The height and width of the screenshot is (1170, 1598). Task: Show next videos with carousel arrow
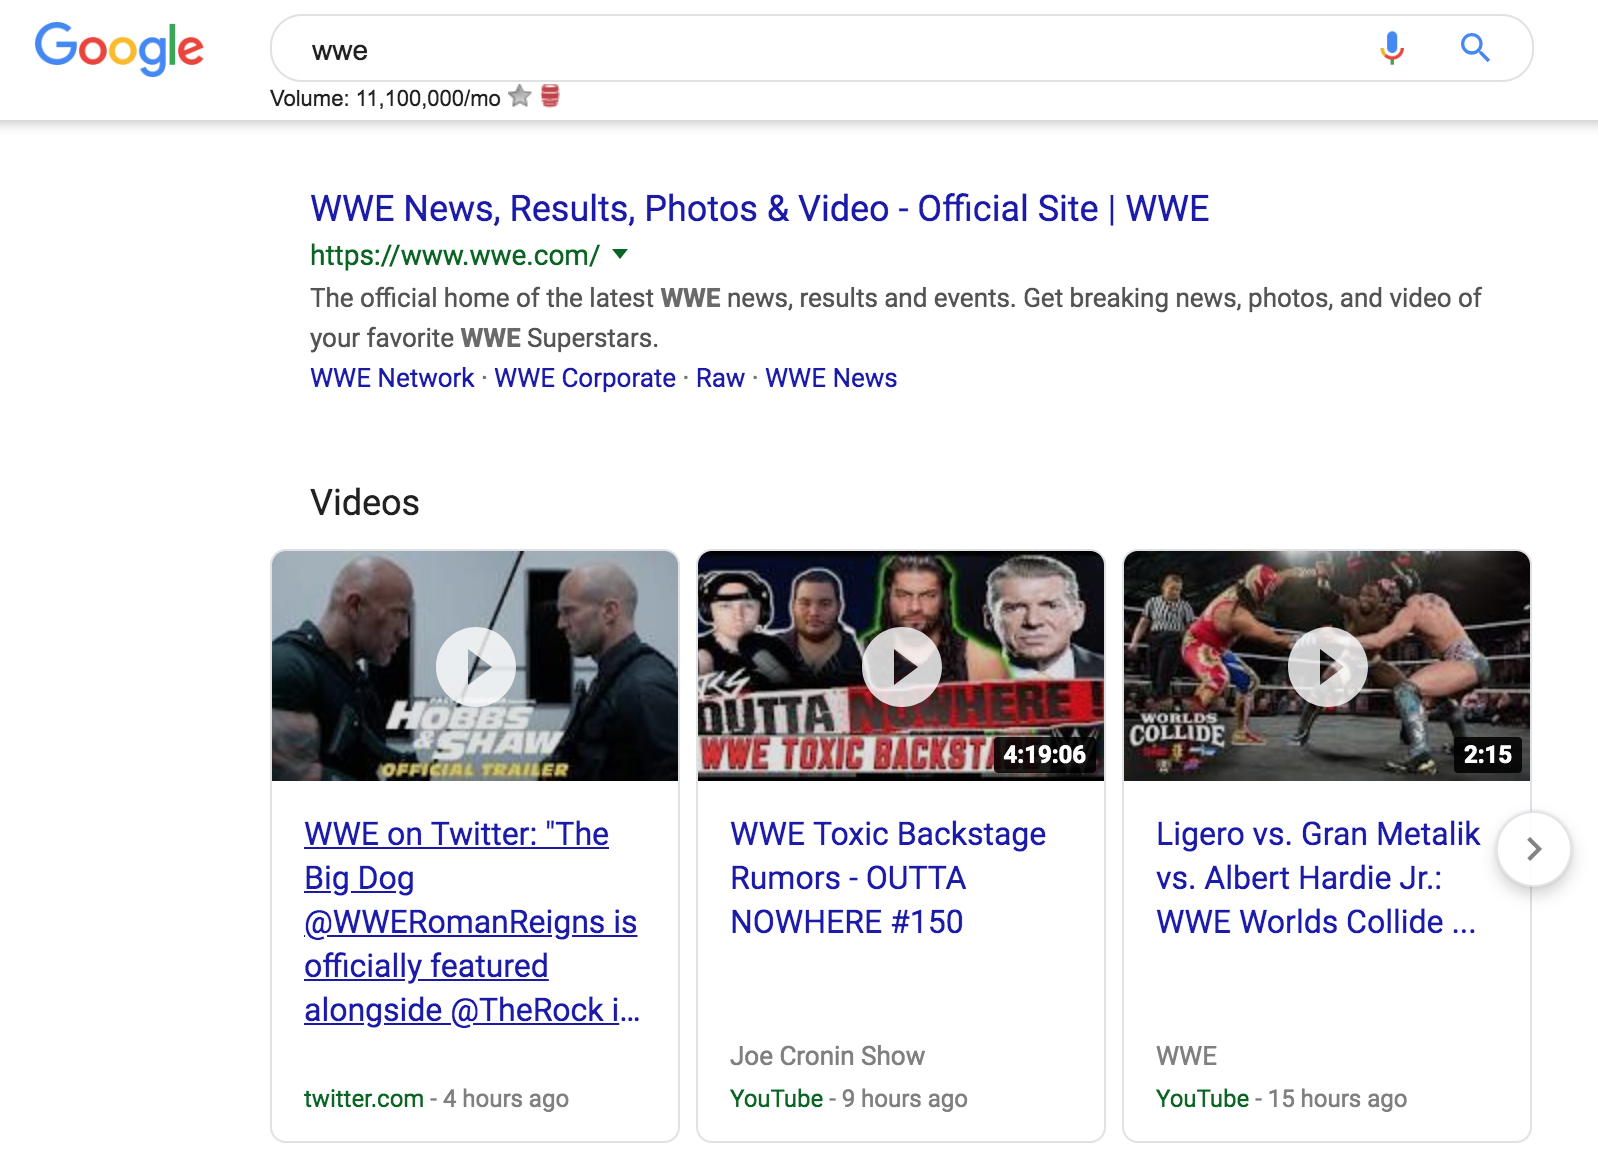(x=1533, y=849)
